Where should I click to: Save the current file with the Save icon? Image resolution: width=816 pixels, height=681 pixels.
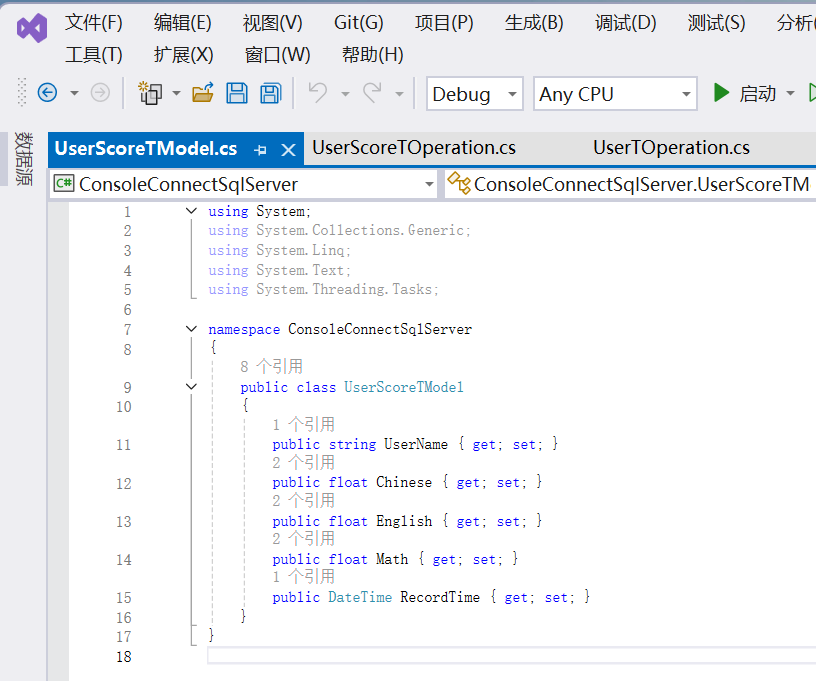(x=235, y=93)
